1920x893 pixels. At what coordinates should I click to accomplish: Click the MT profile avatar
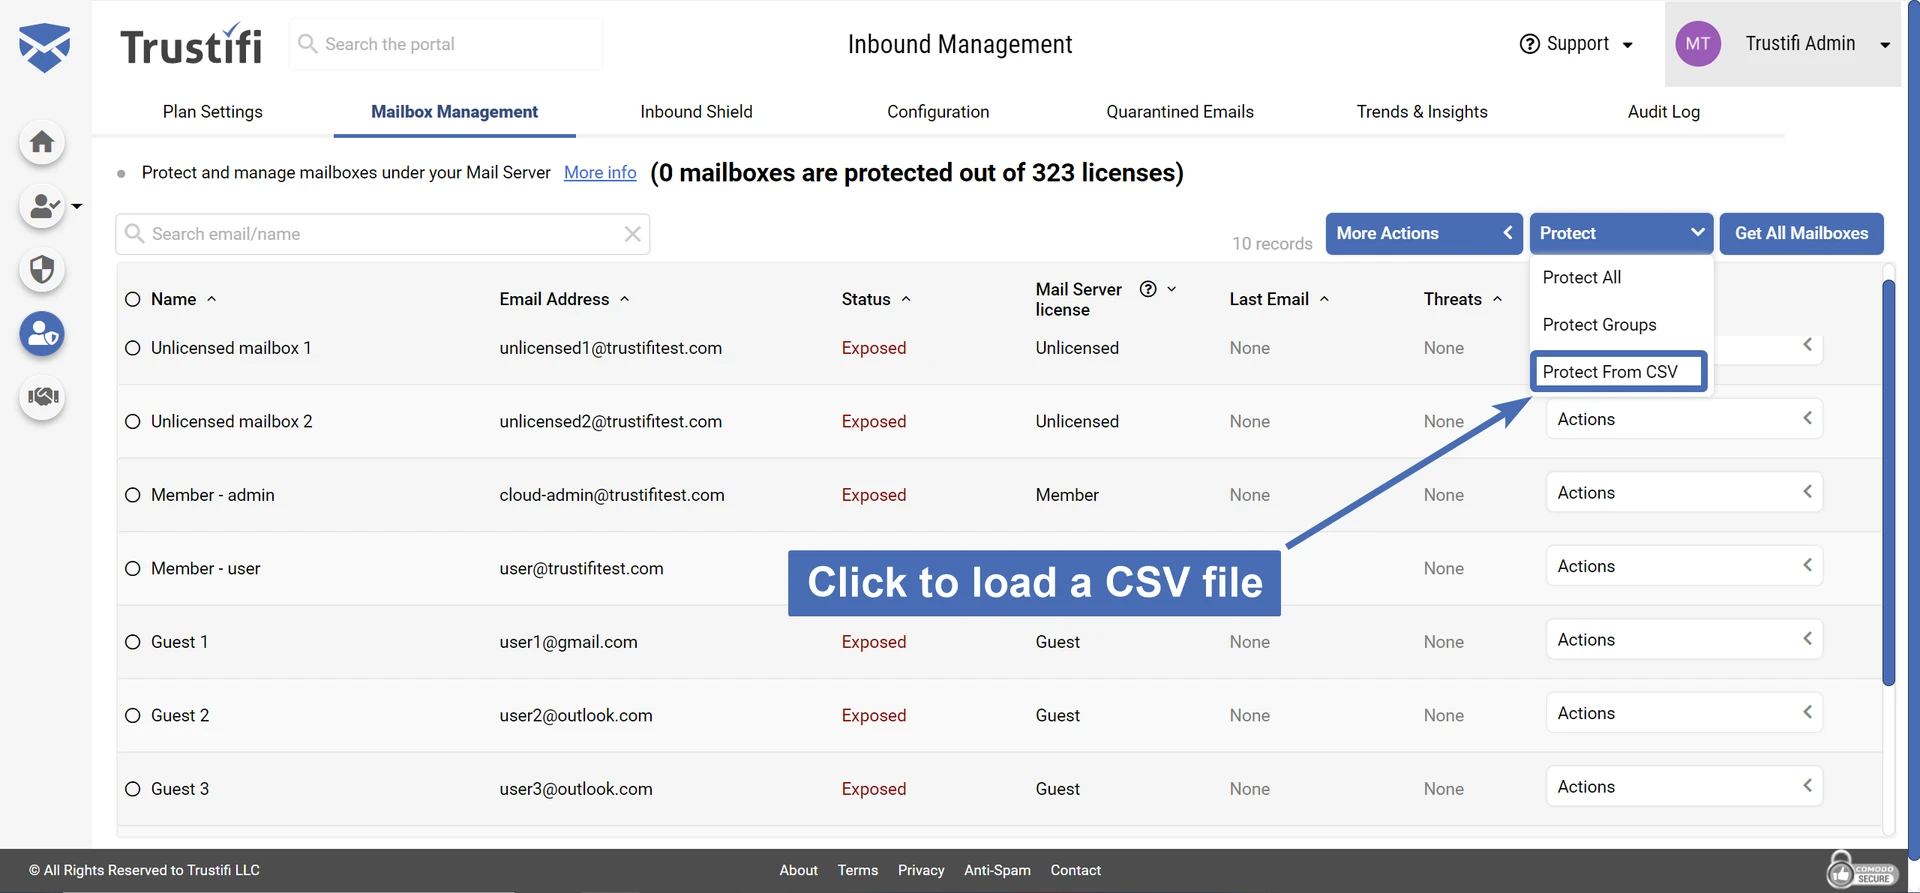(x=1697, y=44)
